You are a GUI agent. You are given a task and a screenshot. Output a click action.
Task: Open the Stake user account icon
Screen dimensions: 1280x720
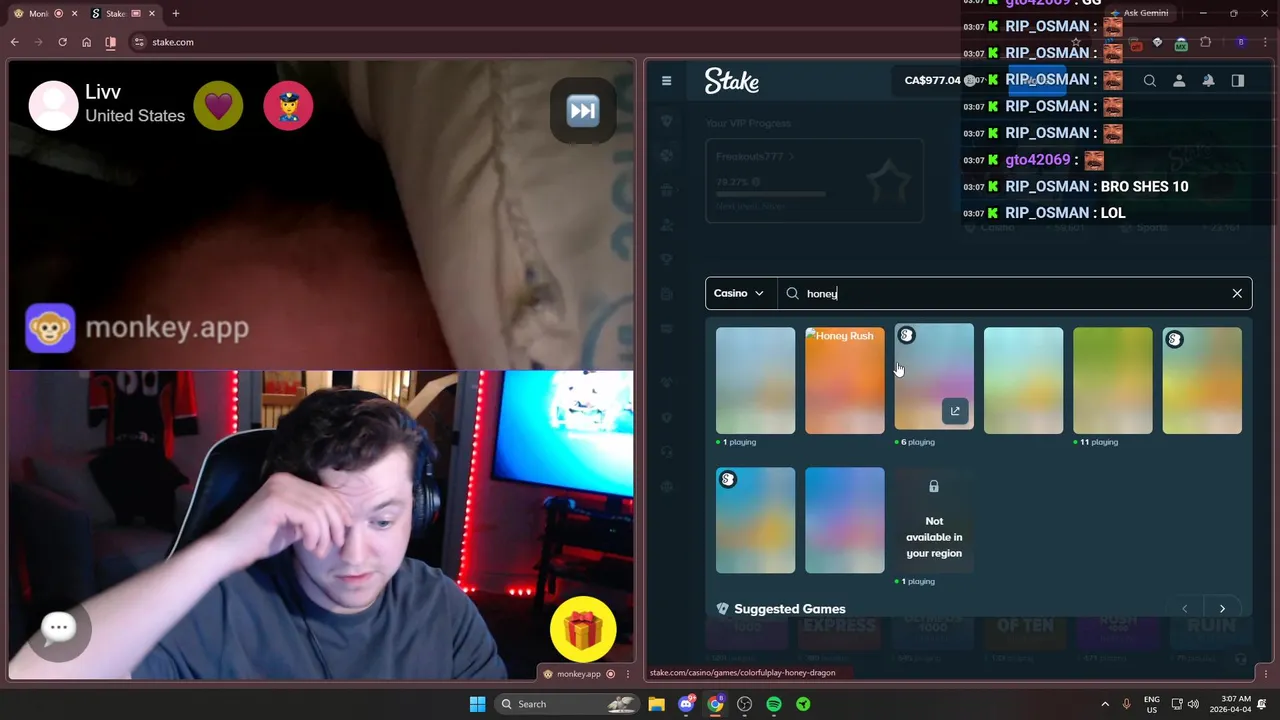1179,81
